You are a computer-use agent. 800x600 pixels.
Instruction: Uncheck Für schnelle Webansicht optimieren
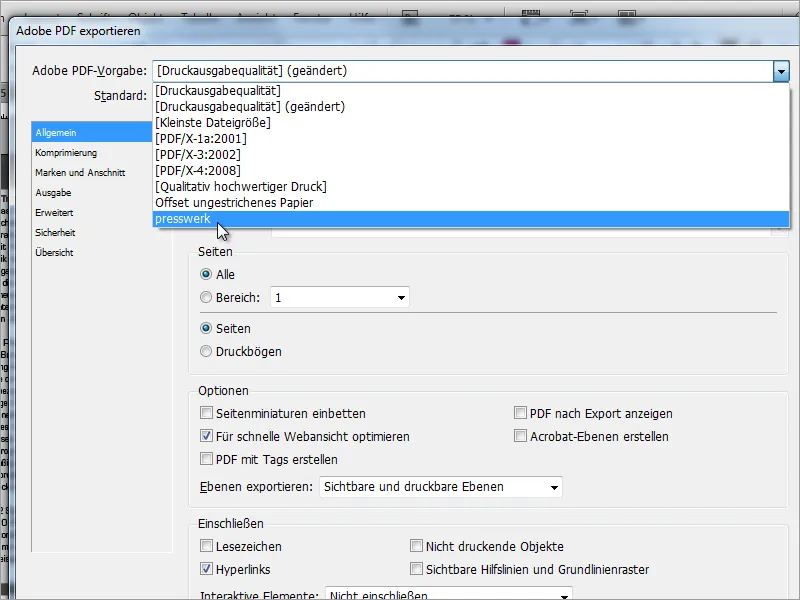click(x=206, y=436)
